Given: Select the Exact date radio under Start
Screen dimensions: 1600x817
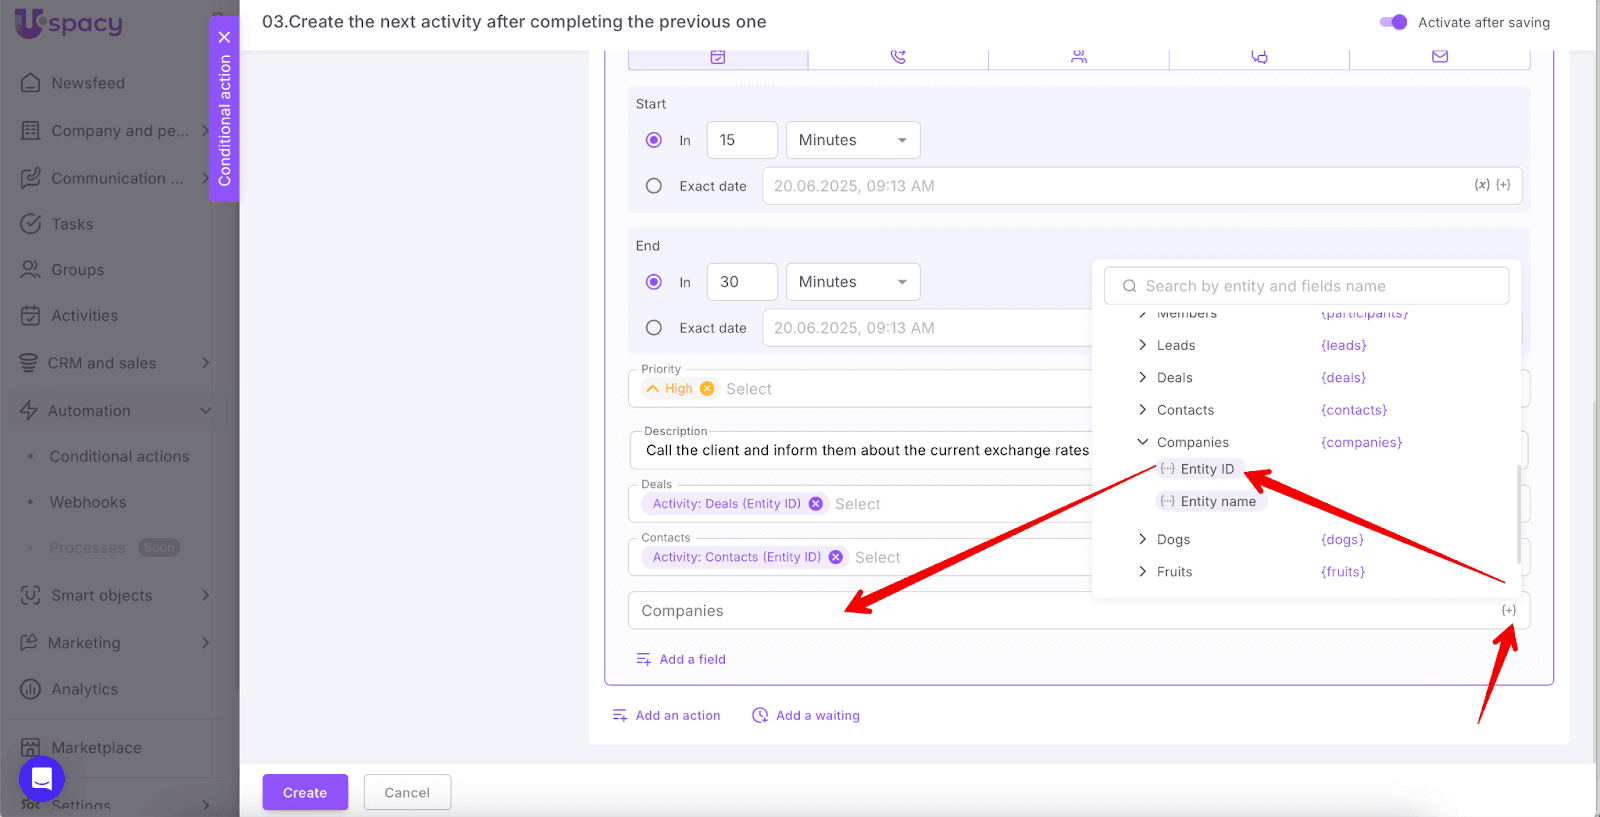Looking at the screenshot, I should 654,186.
